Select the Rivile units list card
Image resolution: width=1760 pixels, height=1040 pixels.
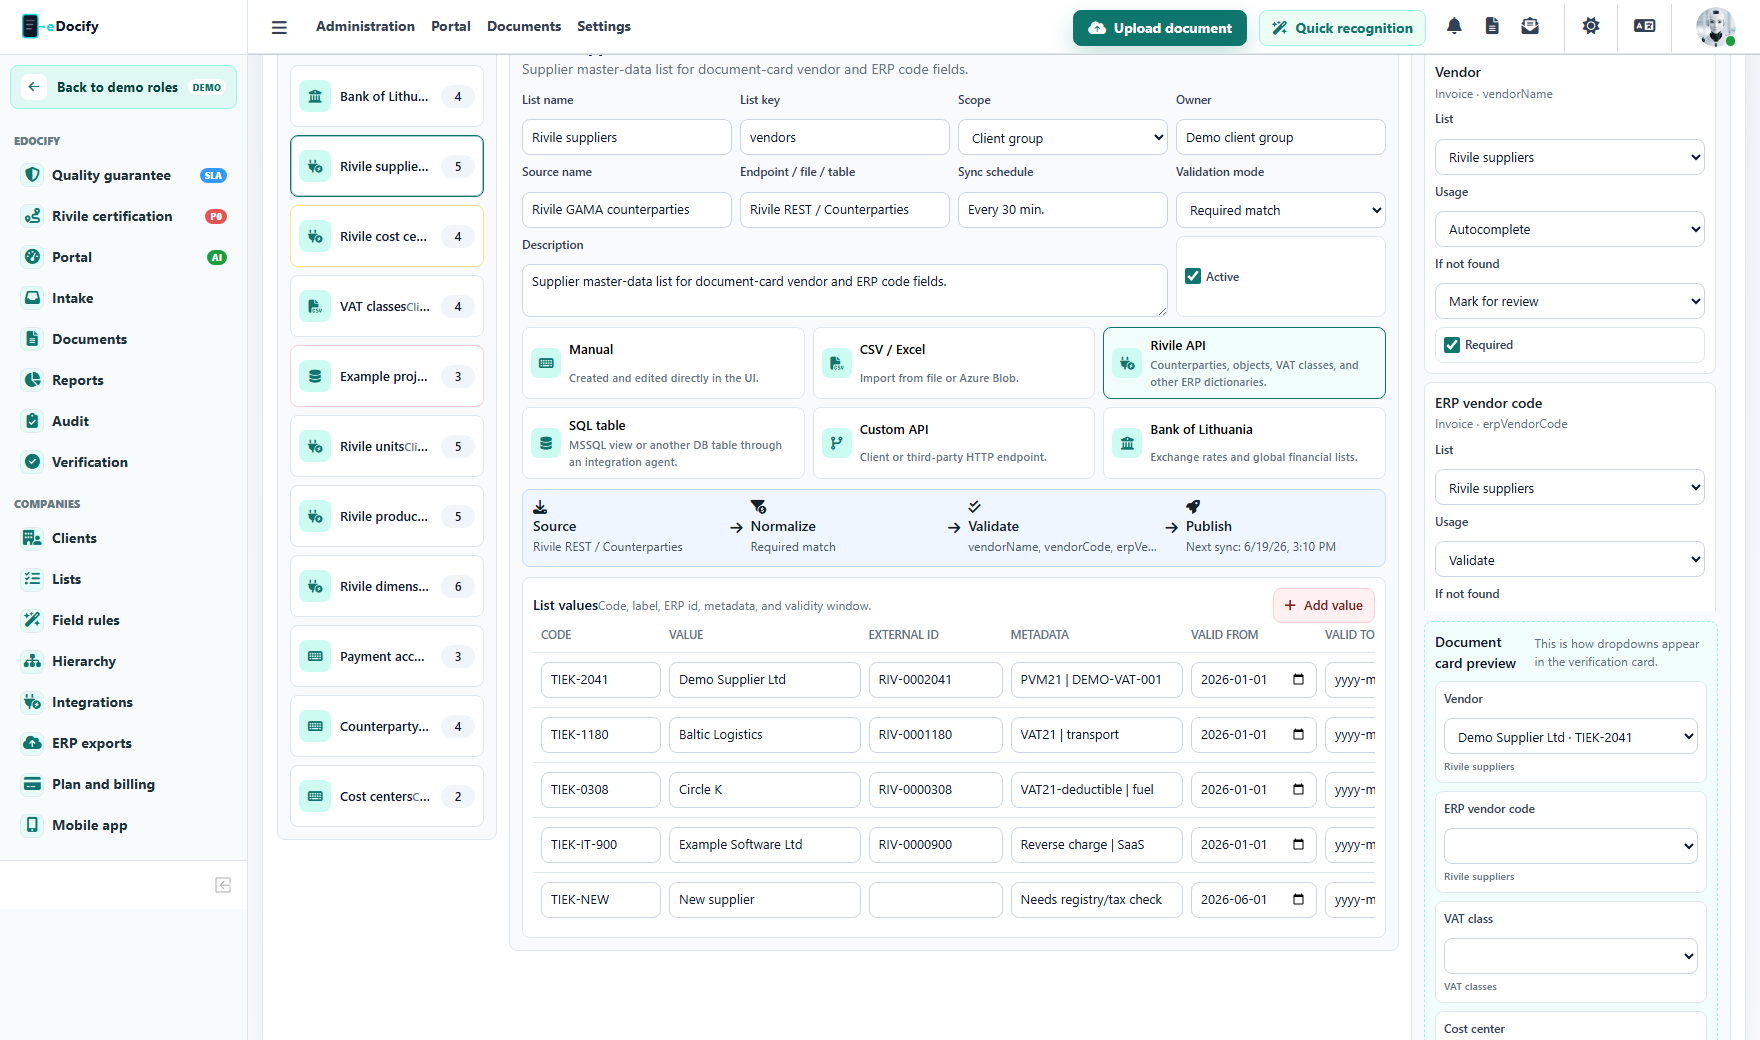[387, 446]
